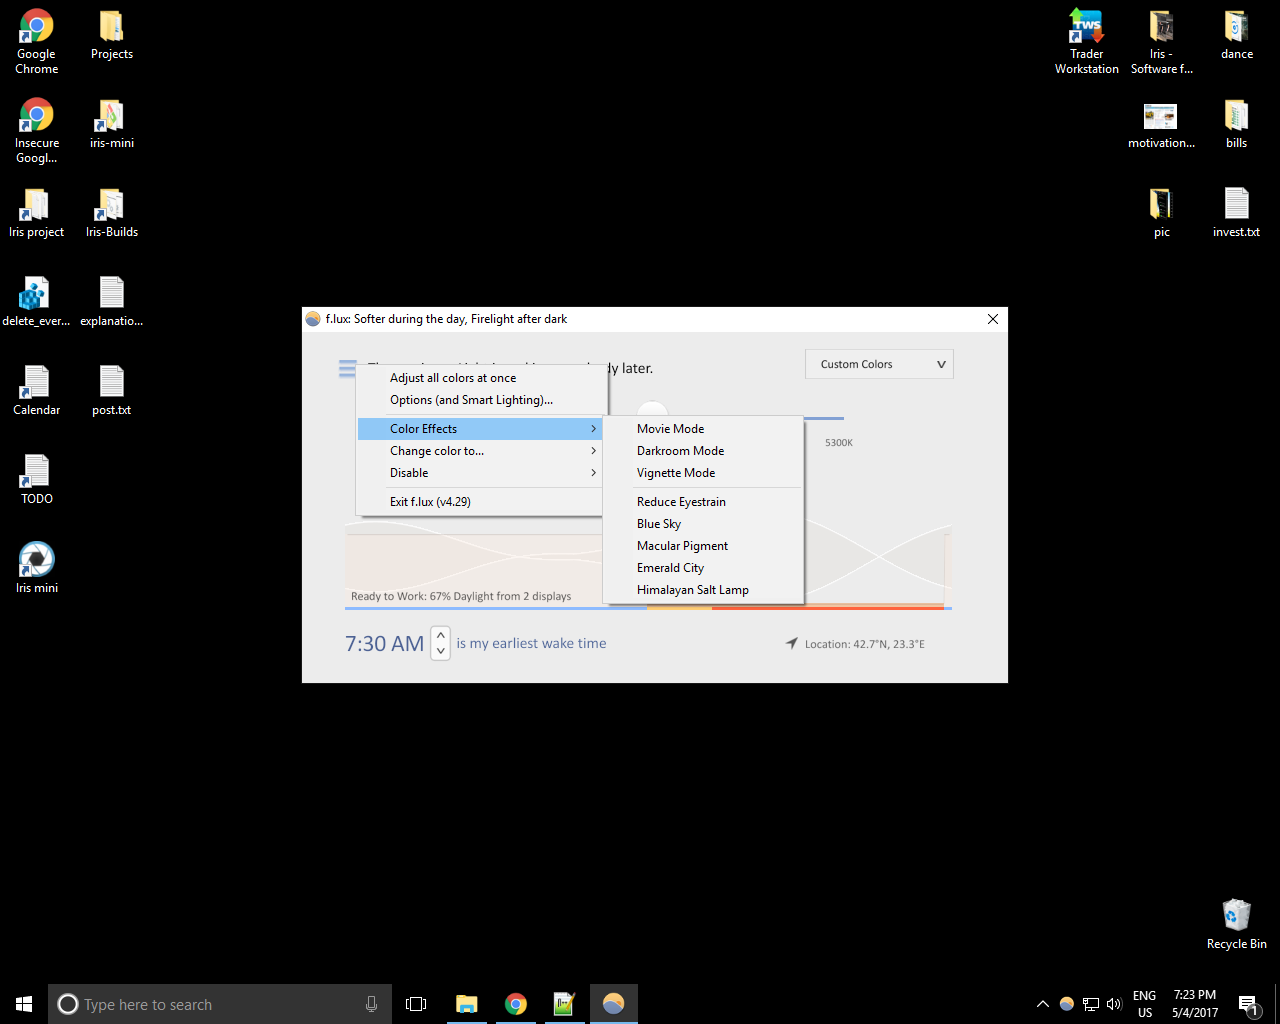Click the ENG US language indicator

[x=1145, y=1004]
